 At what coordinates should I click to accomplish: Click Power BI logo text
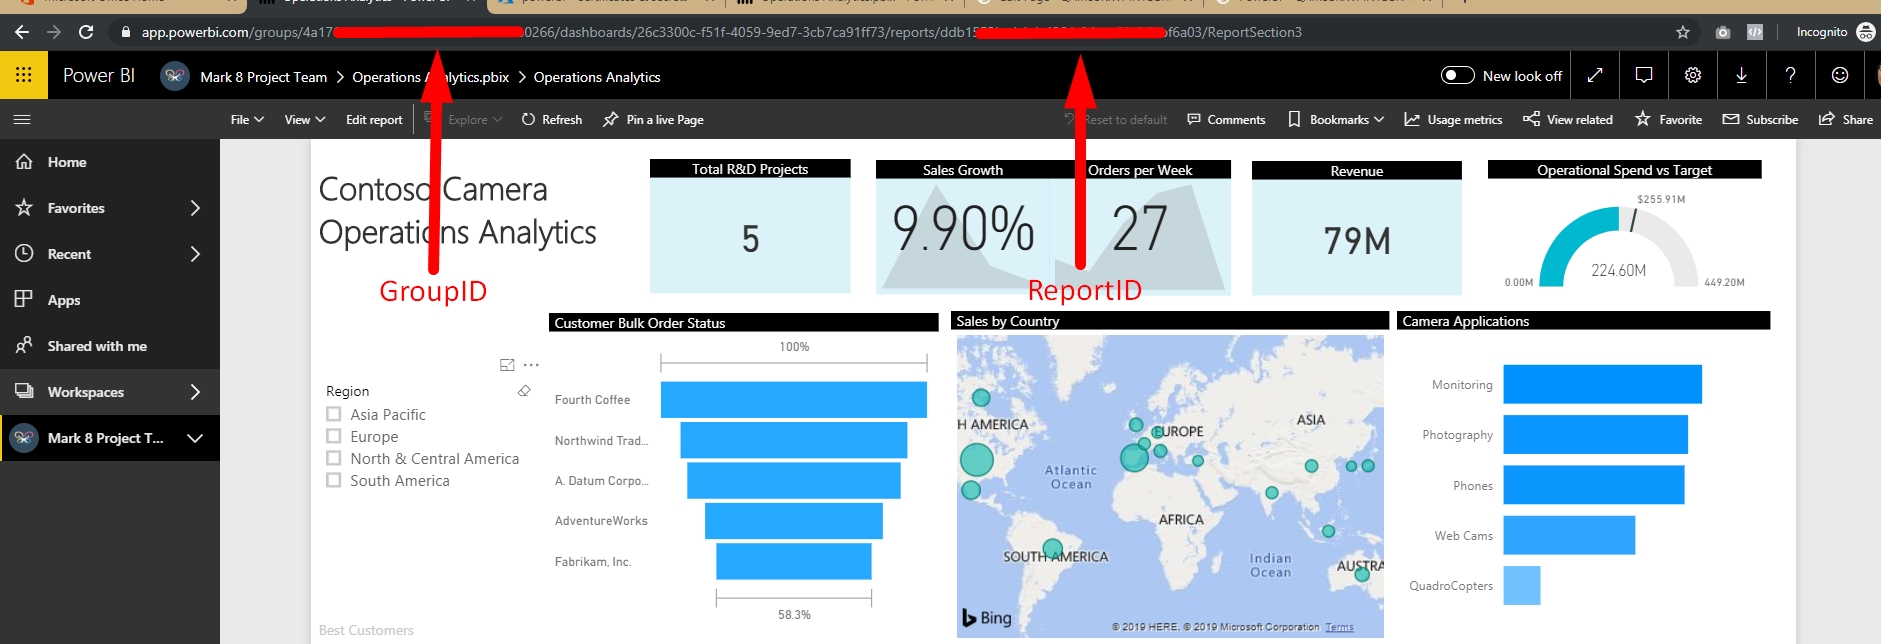[99, 75]
